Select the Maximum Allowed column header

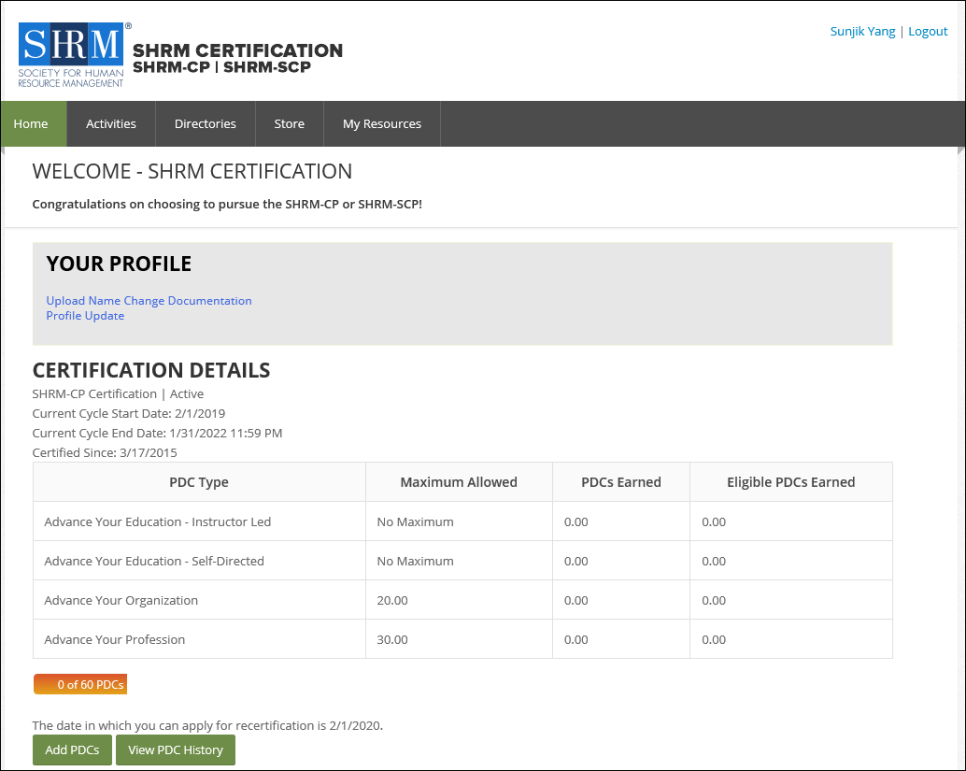coord(459,482)
